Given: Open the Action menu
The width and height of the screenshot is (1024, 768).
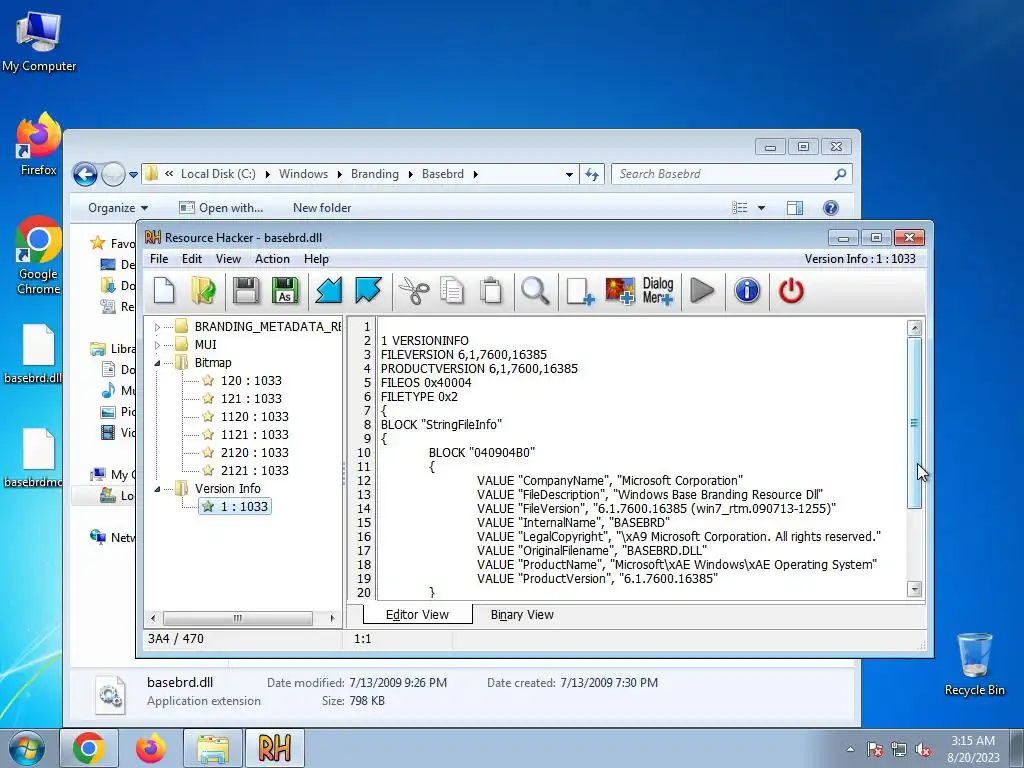Looking at the screenshot, I should [272, 259].
